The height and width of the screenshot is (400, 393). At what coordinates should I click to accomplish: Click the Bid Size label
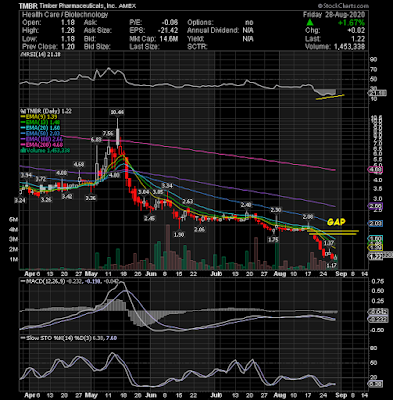tap(96, 47)
